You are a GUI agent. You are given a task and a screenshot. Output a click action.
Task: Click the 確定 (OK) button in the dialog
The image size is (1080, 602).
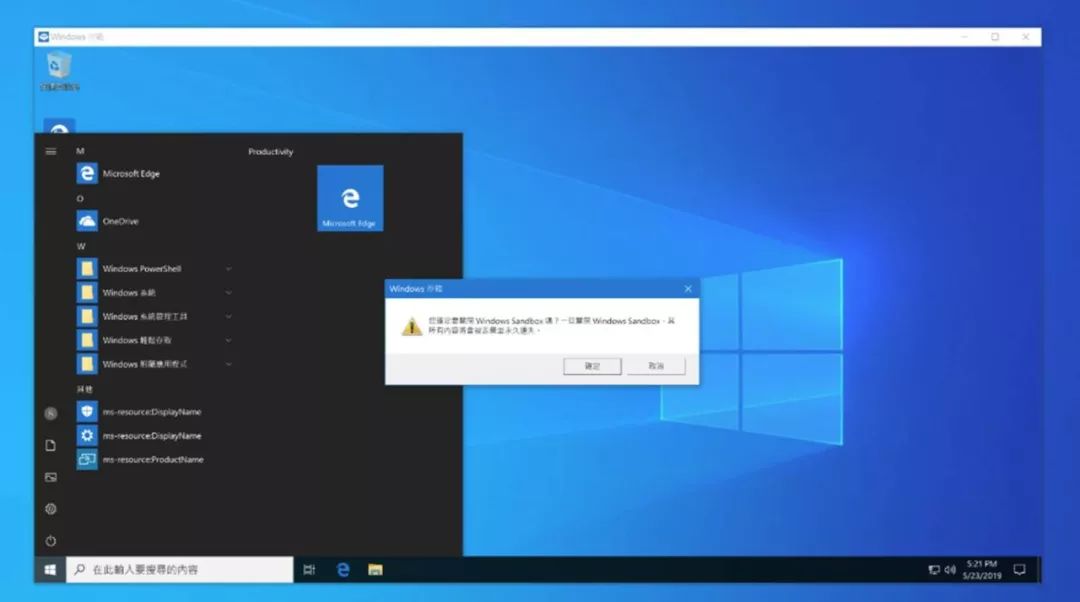[592, 366]
